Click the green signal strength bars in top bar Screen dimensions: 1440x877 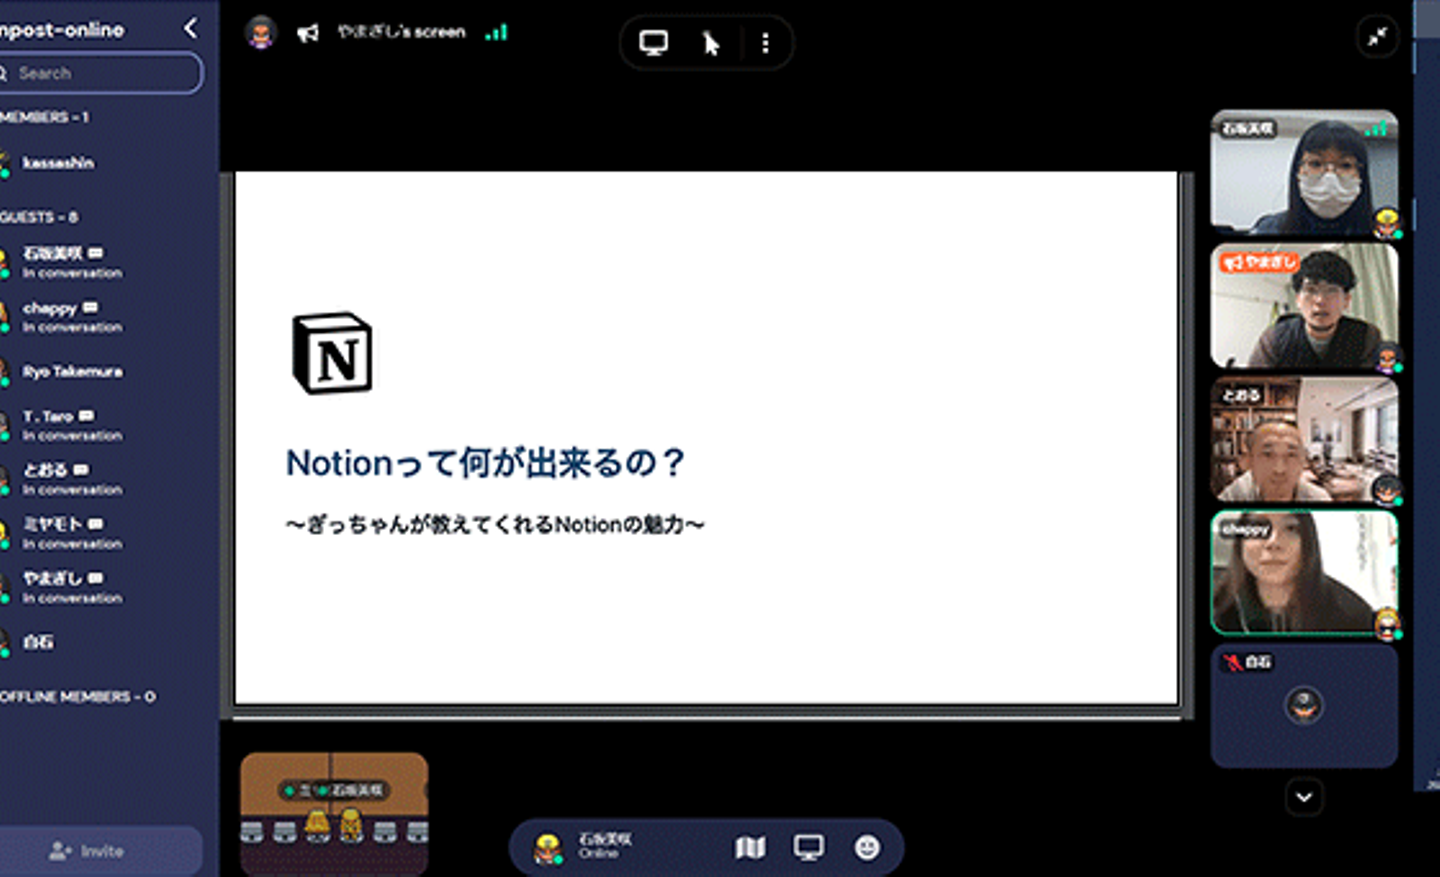496,32
